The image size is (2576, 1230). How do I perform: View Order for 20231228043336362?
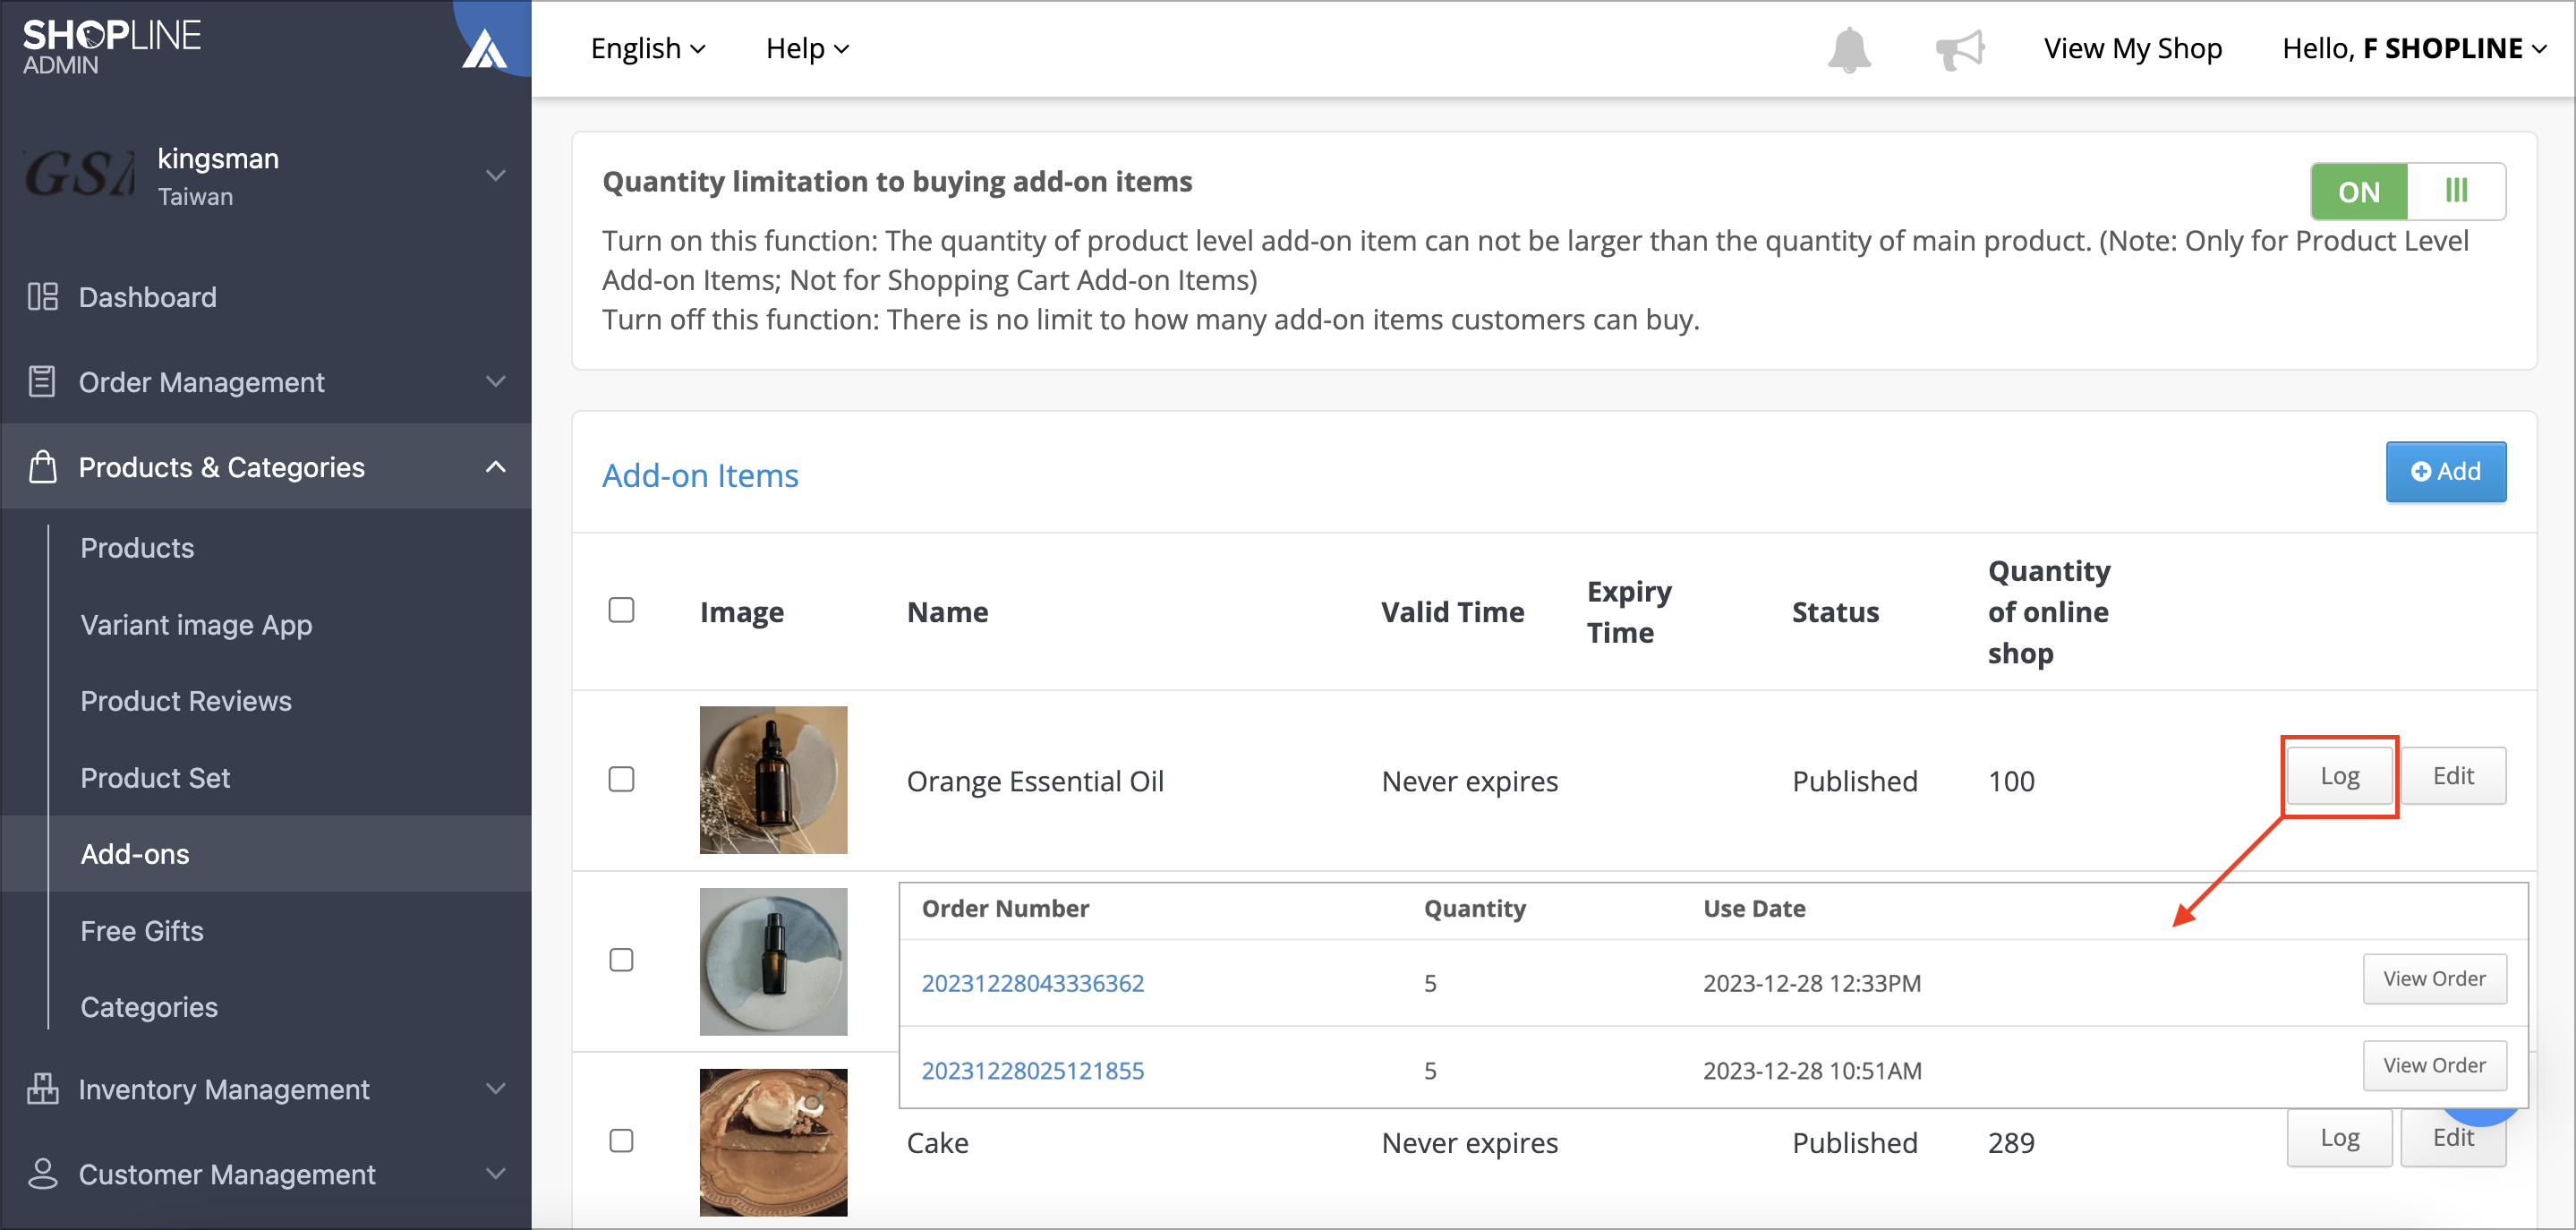coord(2435,979)
